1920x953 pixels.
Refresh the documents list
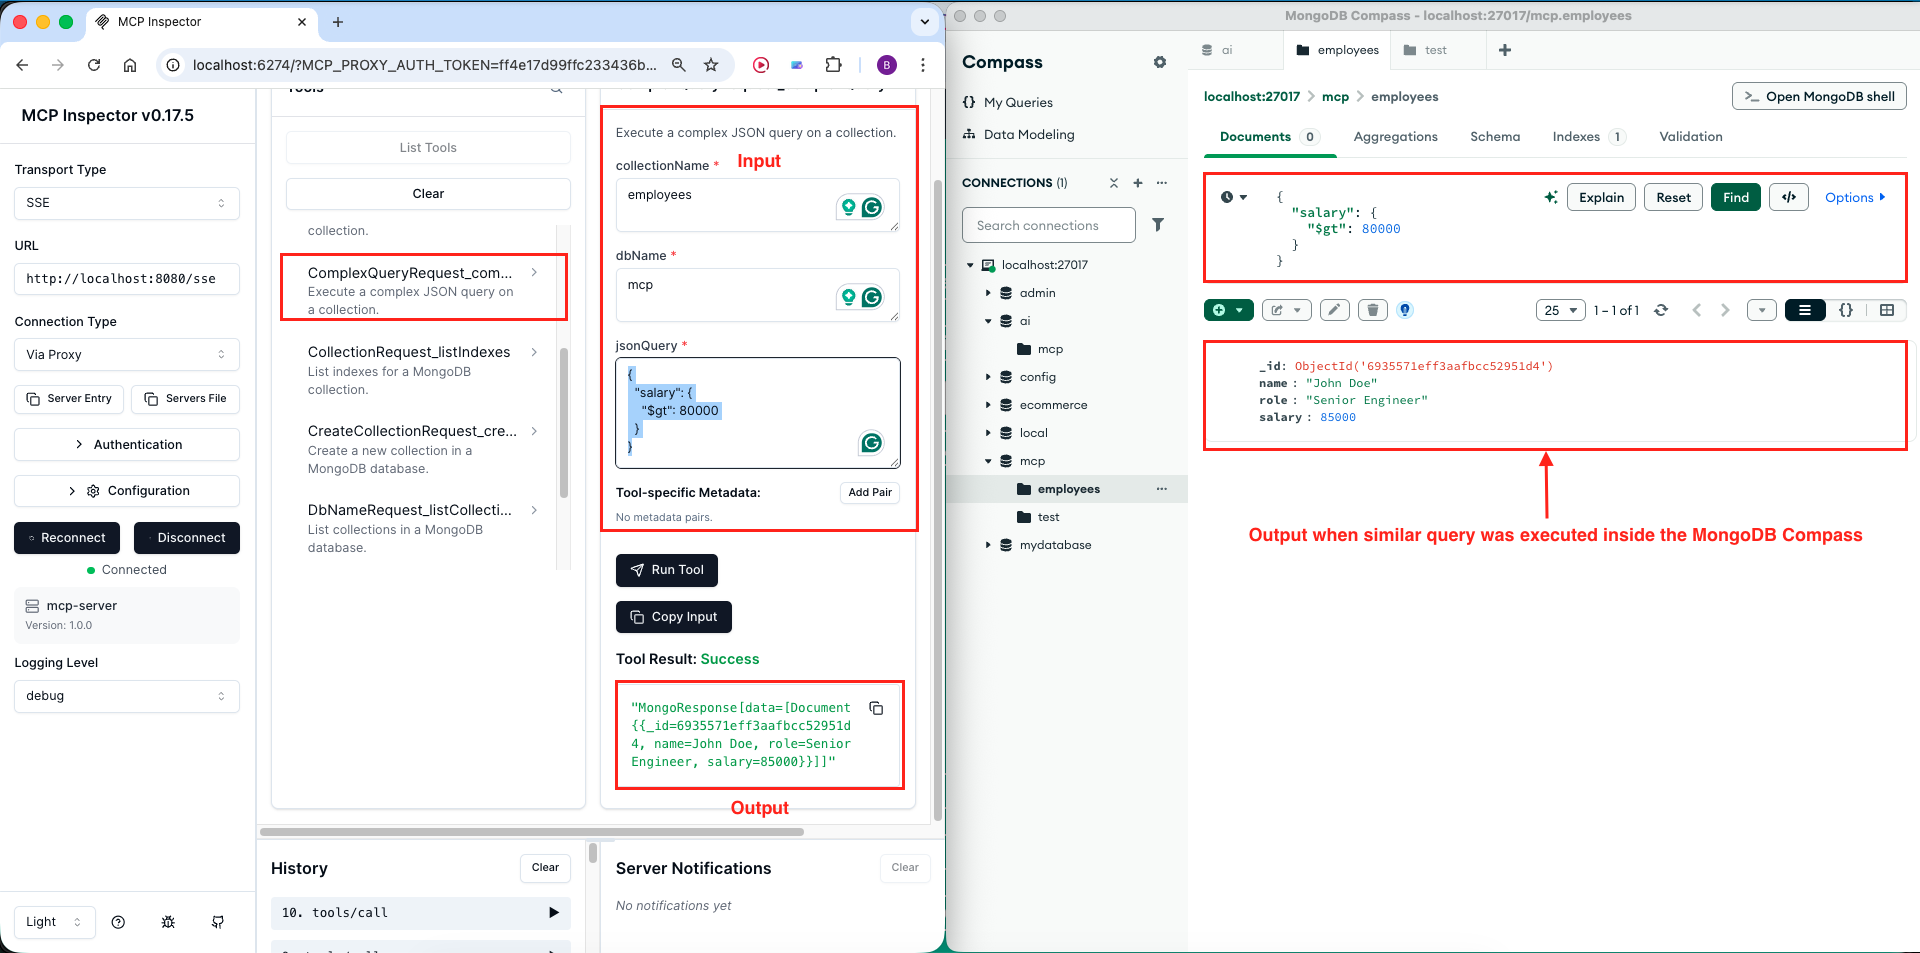pyautogui.click(x=1661, y=310)
